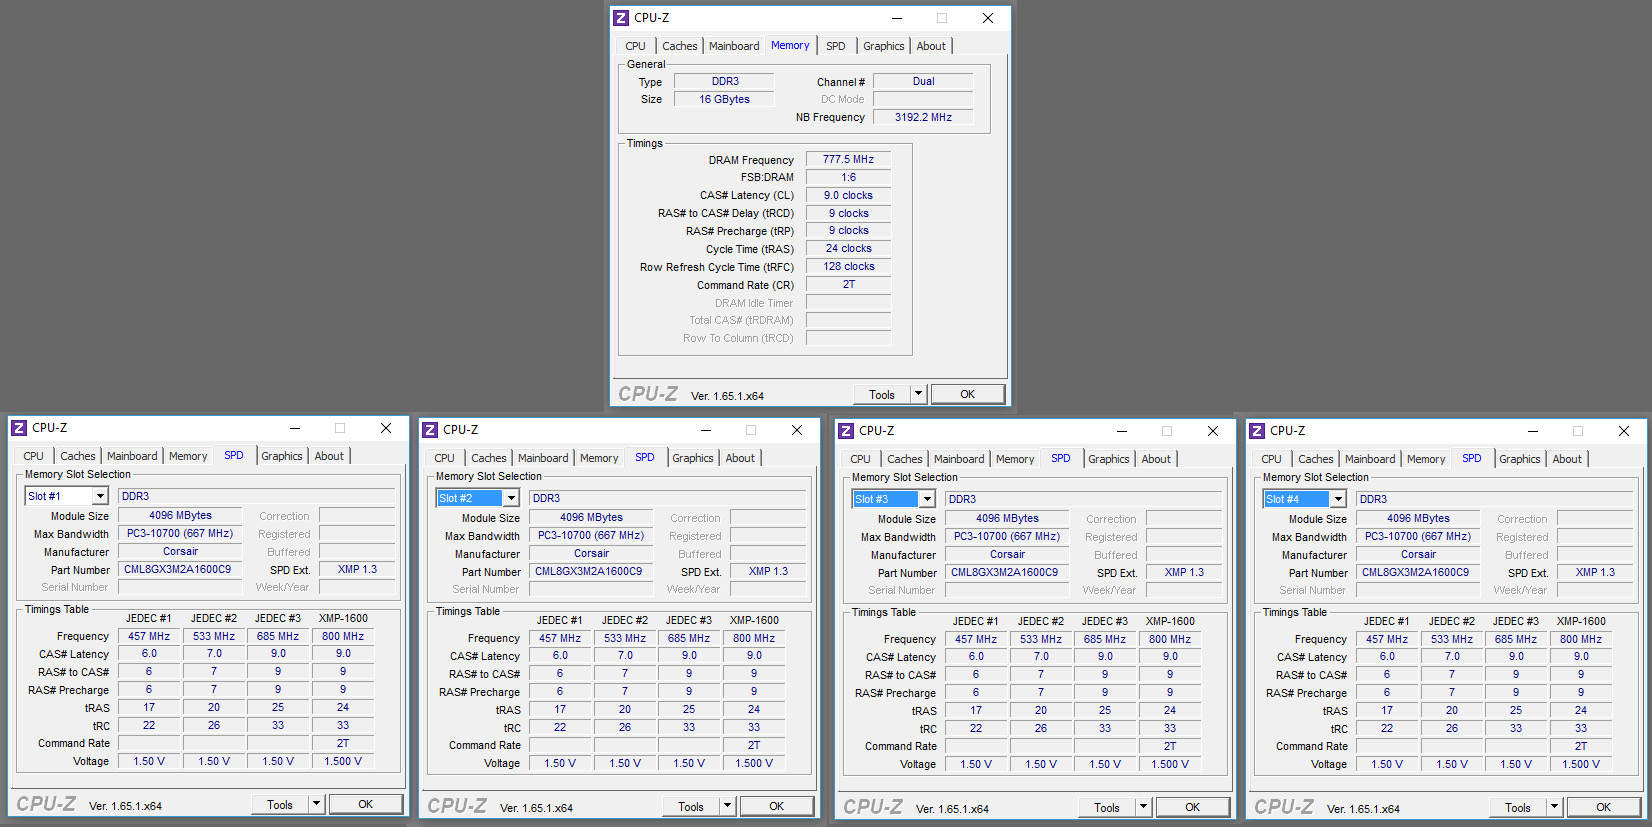
Task: Minimize the Memory tab CPU-Z window
Action: [897, 18]
